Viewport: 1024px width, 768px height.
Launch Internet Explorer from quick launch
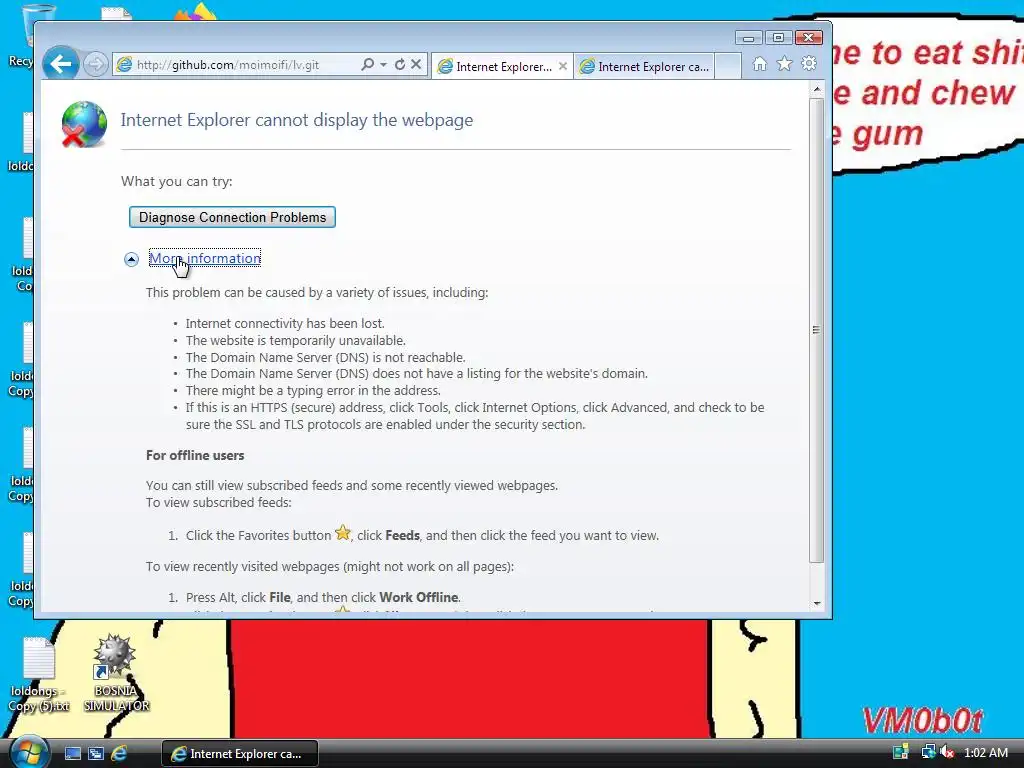[x=119, y=754]
